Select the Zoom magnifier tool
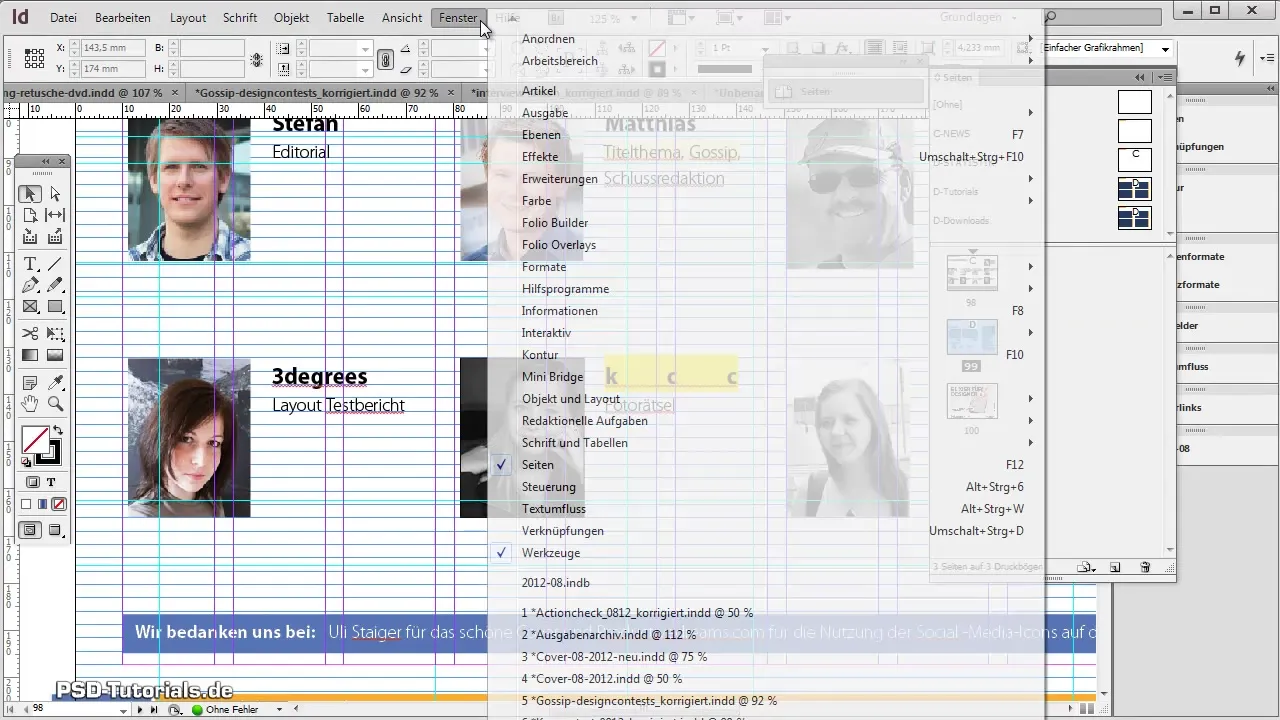Viewport: 1280px width, 720px height. coord(55,403)
